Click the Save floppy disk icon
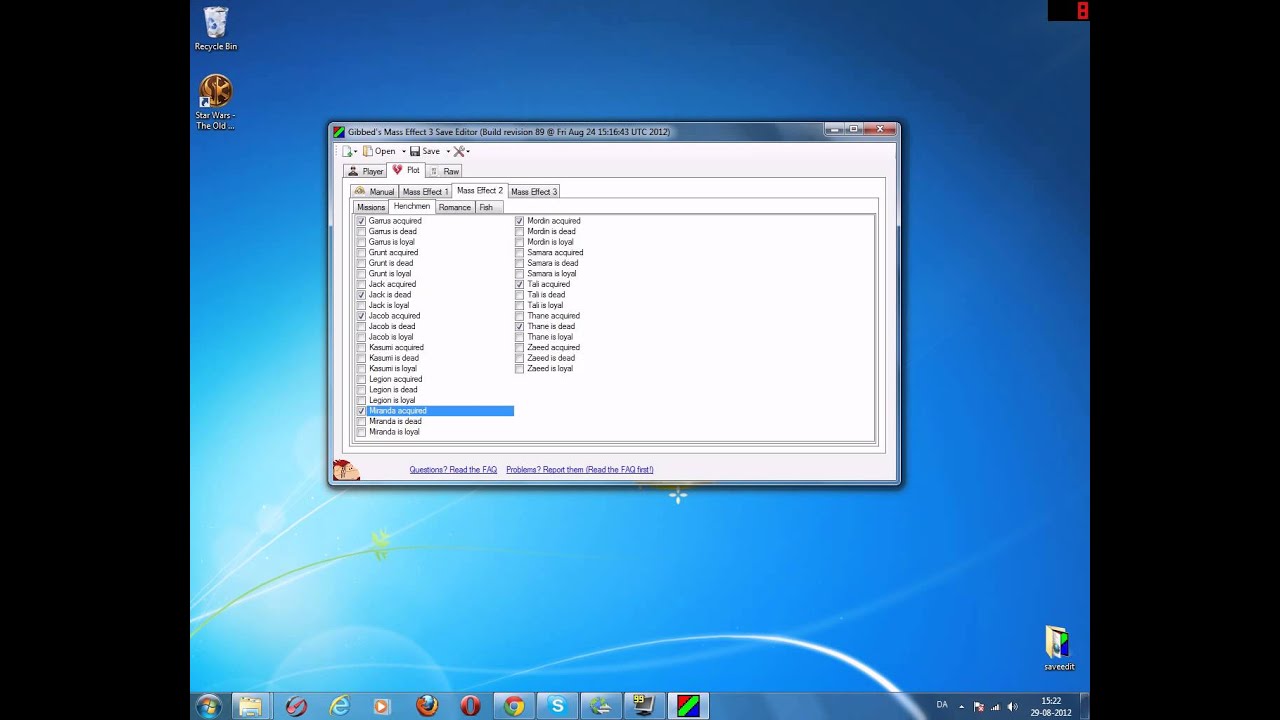 pyautogui.click(x=415, y=151)
